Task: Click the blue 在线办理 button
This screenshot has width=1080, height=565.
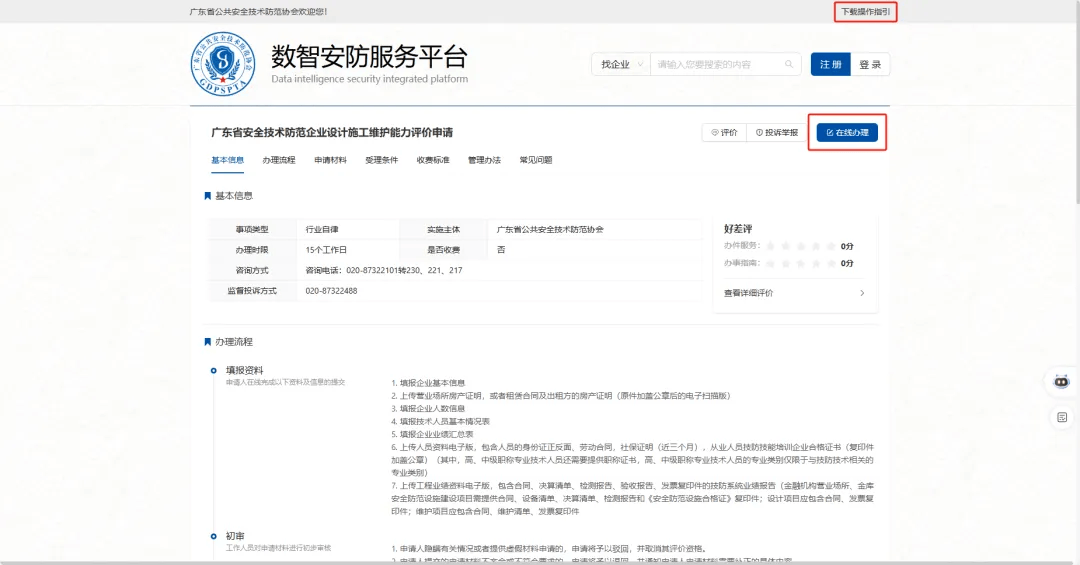Action: point(847,132)
